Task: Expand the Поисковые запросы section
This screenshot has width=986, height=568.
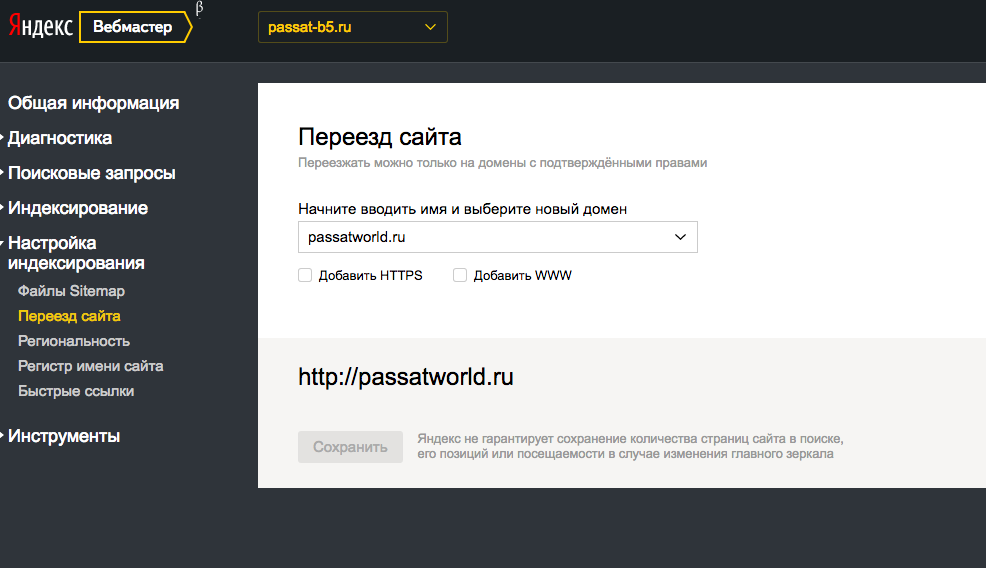Action: click(x=92, y=173)
